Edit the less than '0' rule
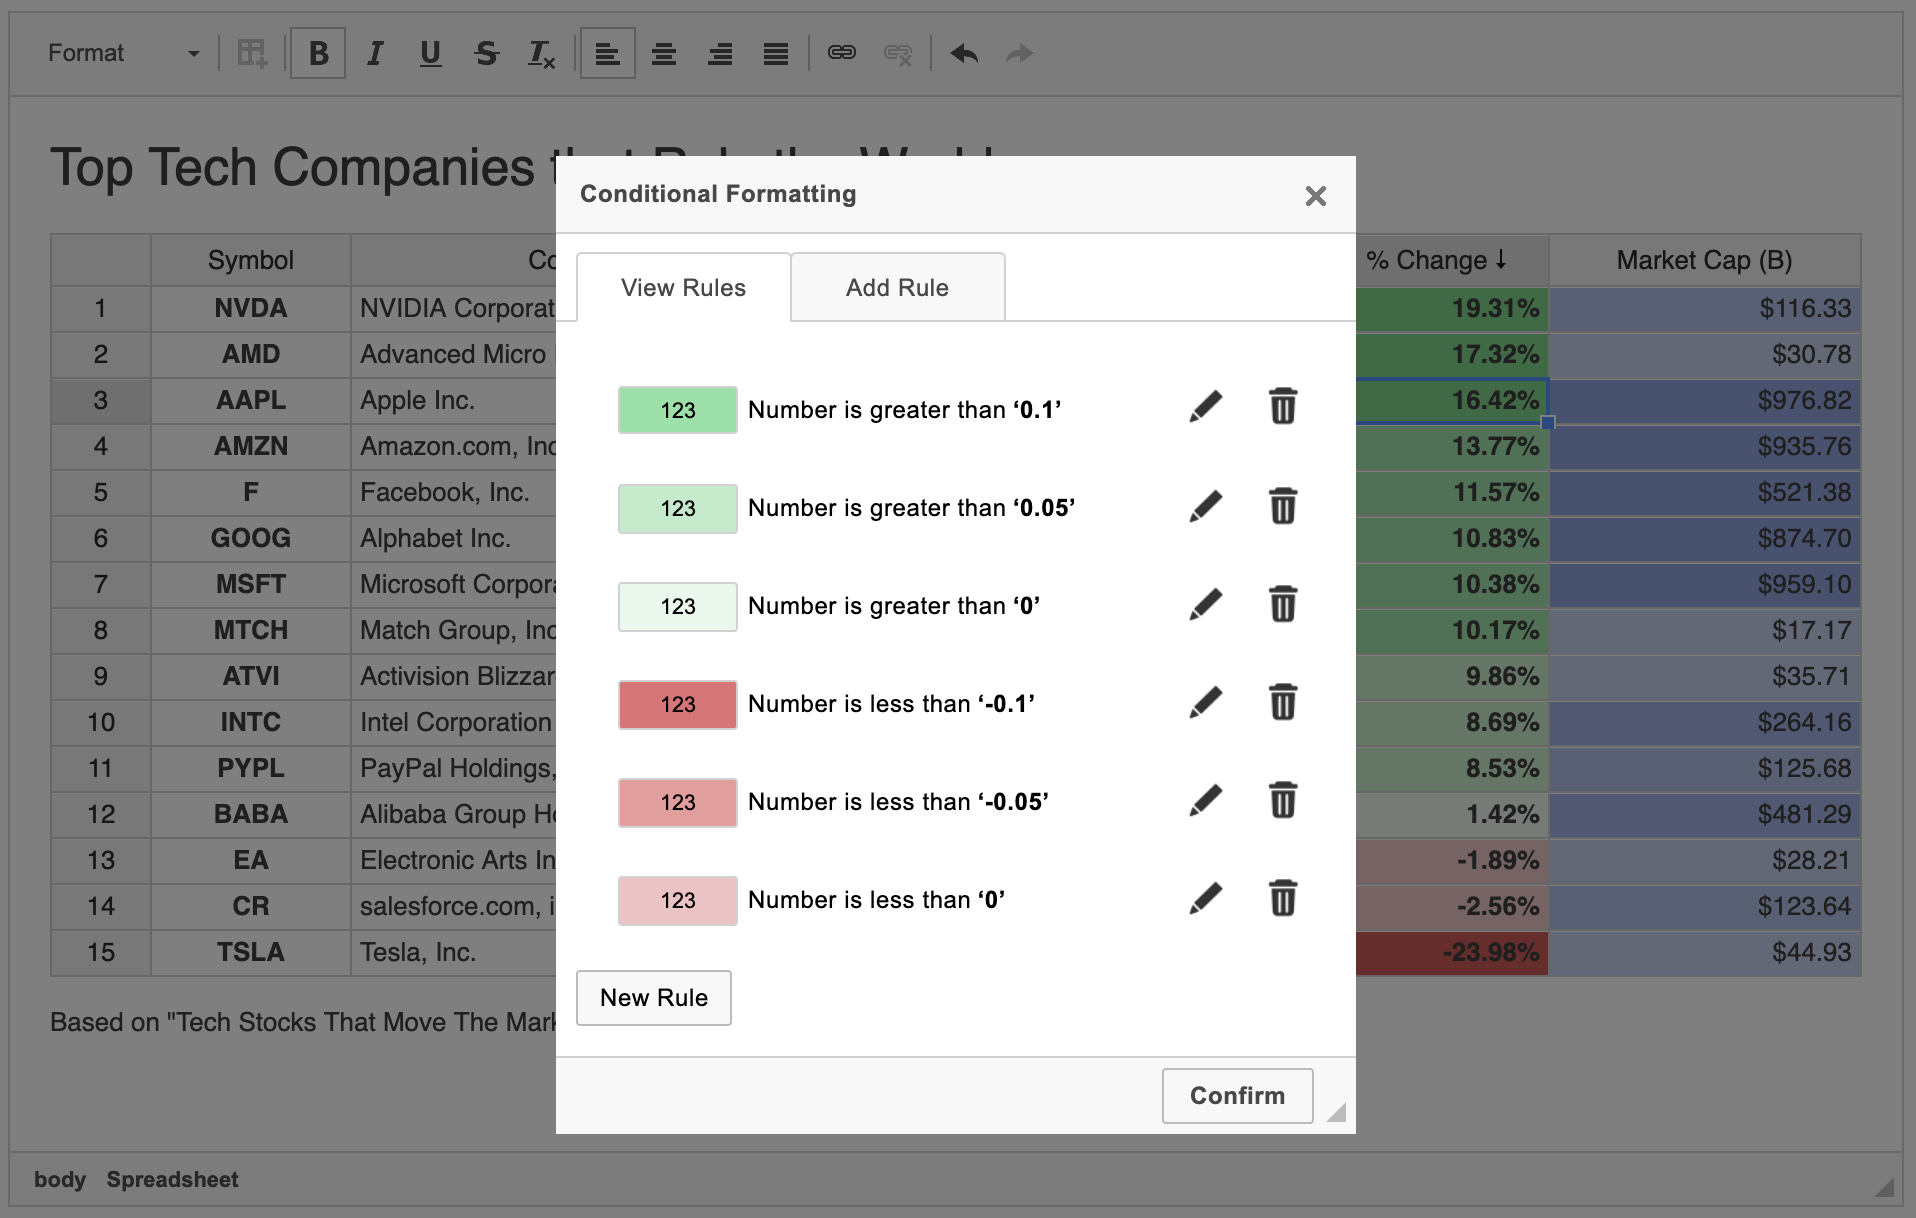The width and height of the screenshot is (1916, 1218). [1206, 898]
